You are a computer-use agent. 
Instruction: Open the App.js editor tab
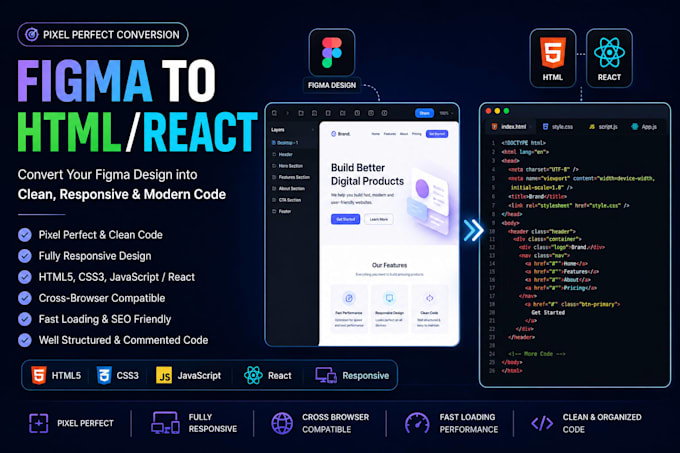pos(644,127)
